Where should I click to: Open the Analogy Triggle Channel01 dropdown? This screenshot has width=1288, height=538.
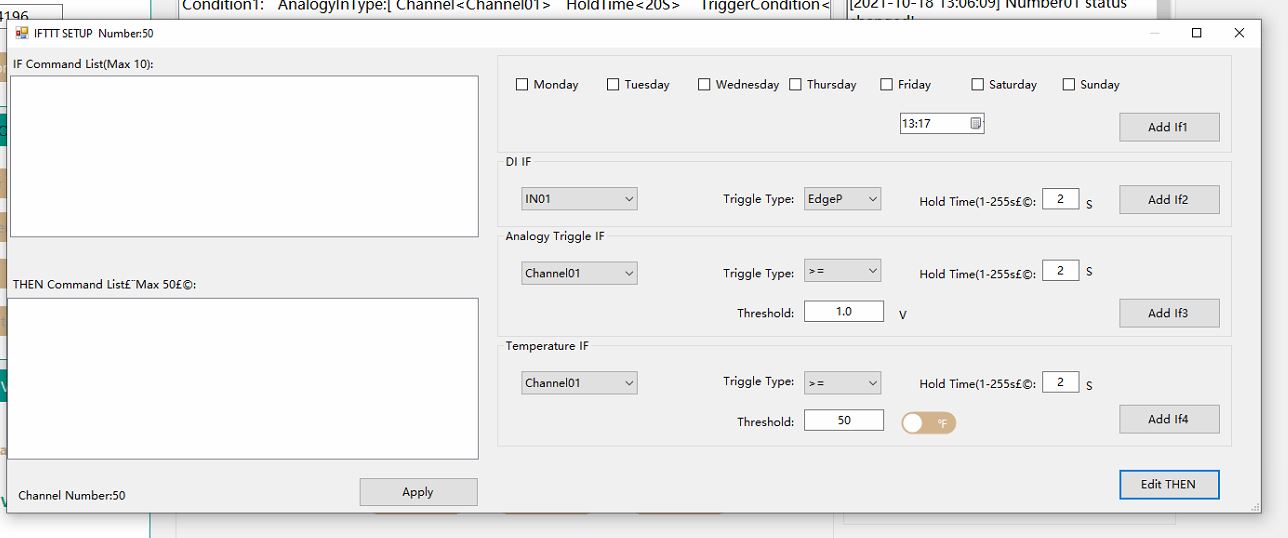579,273
